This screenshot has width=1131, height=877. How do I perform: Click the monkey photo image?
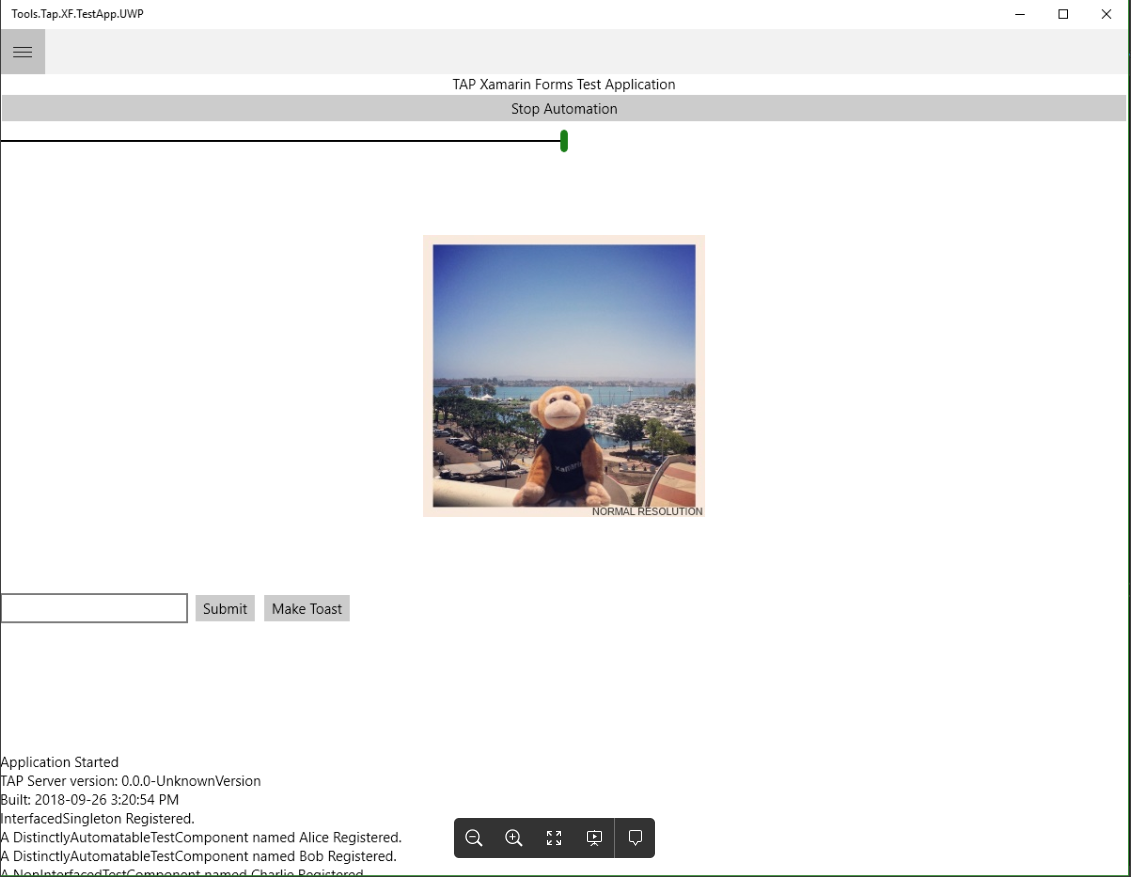(x=563, y=375)
